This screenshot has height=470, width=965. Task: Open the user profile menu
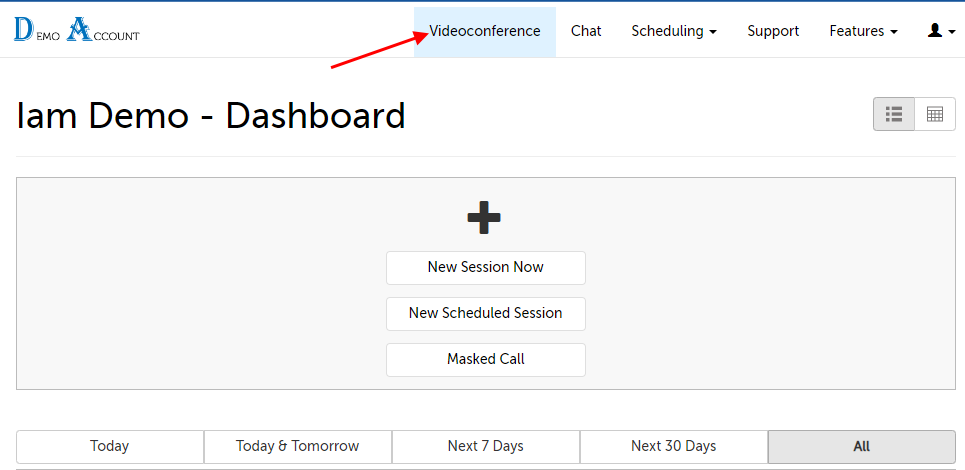pos(941,31)
